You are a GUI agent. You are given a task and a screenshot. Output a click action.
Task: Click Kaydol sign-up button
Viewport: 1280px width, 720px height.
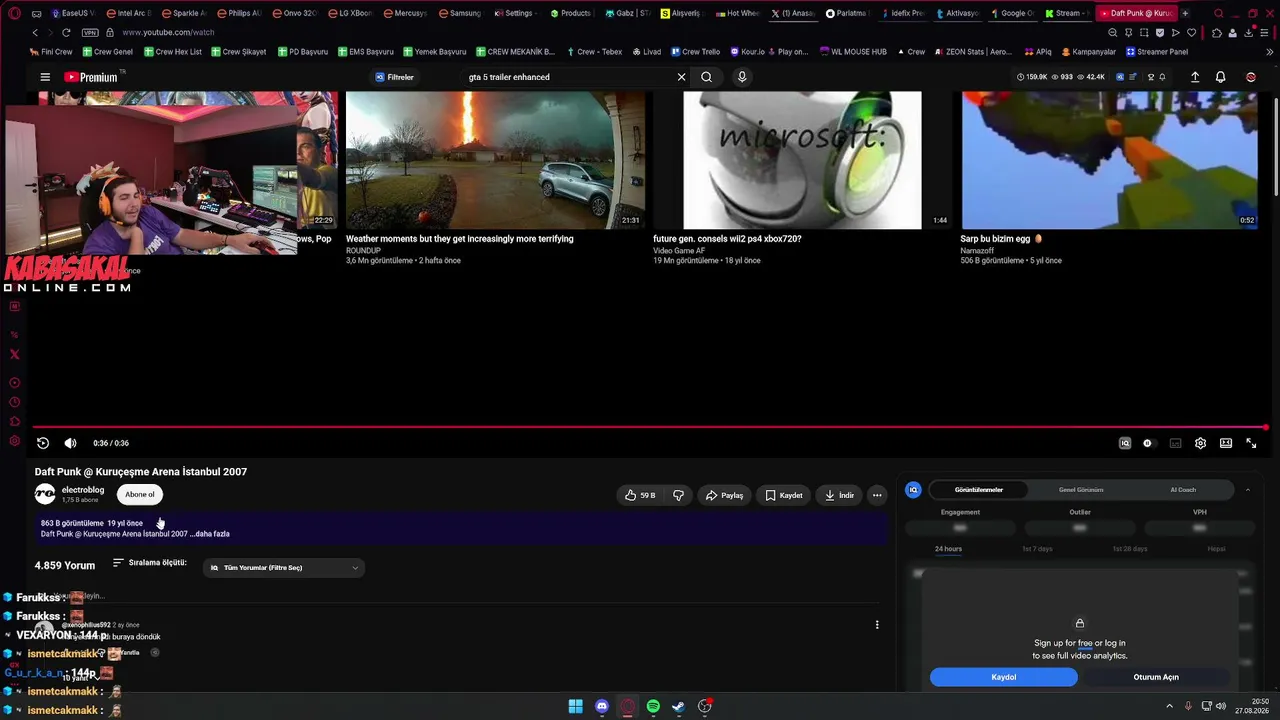[1004, 677]
